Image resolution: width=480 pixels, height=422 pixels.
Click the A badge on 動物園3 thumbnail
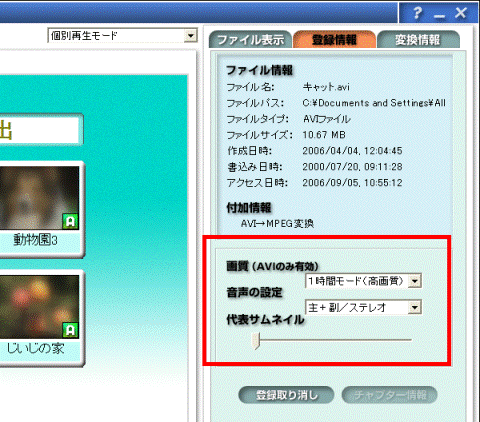click(x=70, y=221)
